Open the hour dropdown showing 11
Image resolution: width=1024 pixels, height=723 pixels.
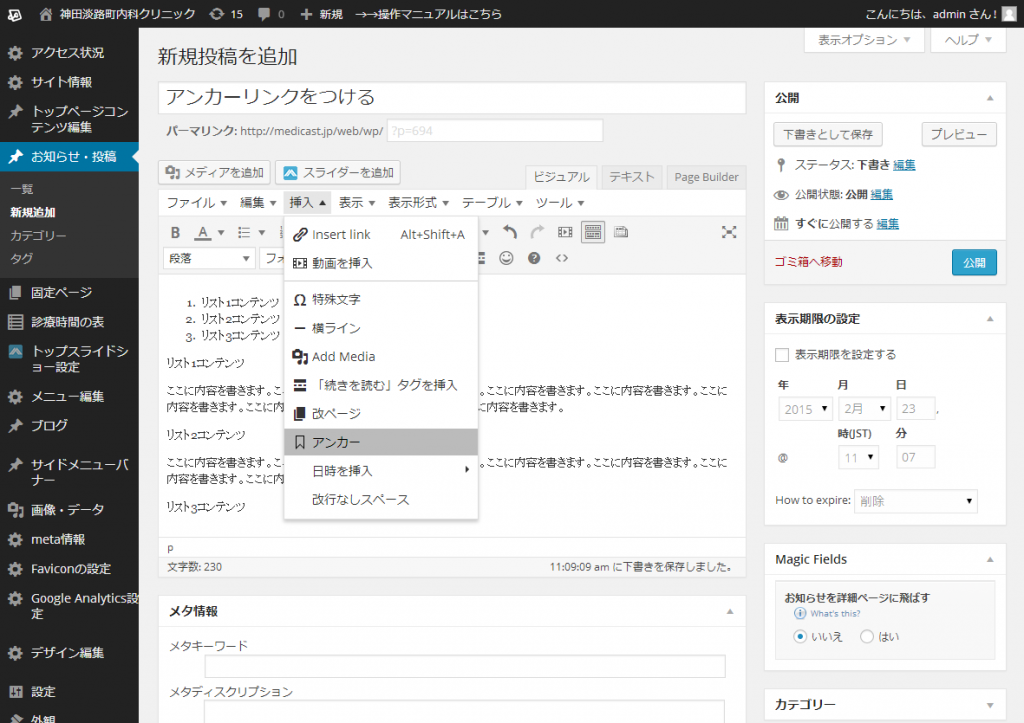[x=858, y=457]
